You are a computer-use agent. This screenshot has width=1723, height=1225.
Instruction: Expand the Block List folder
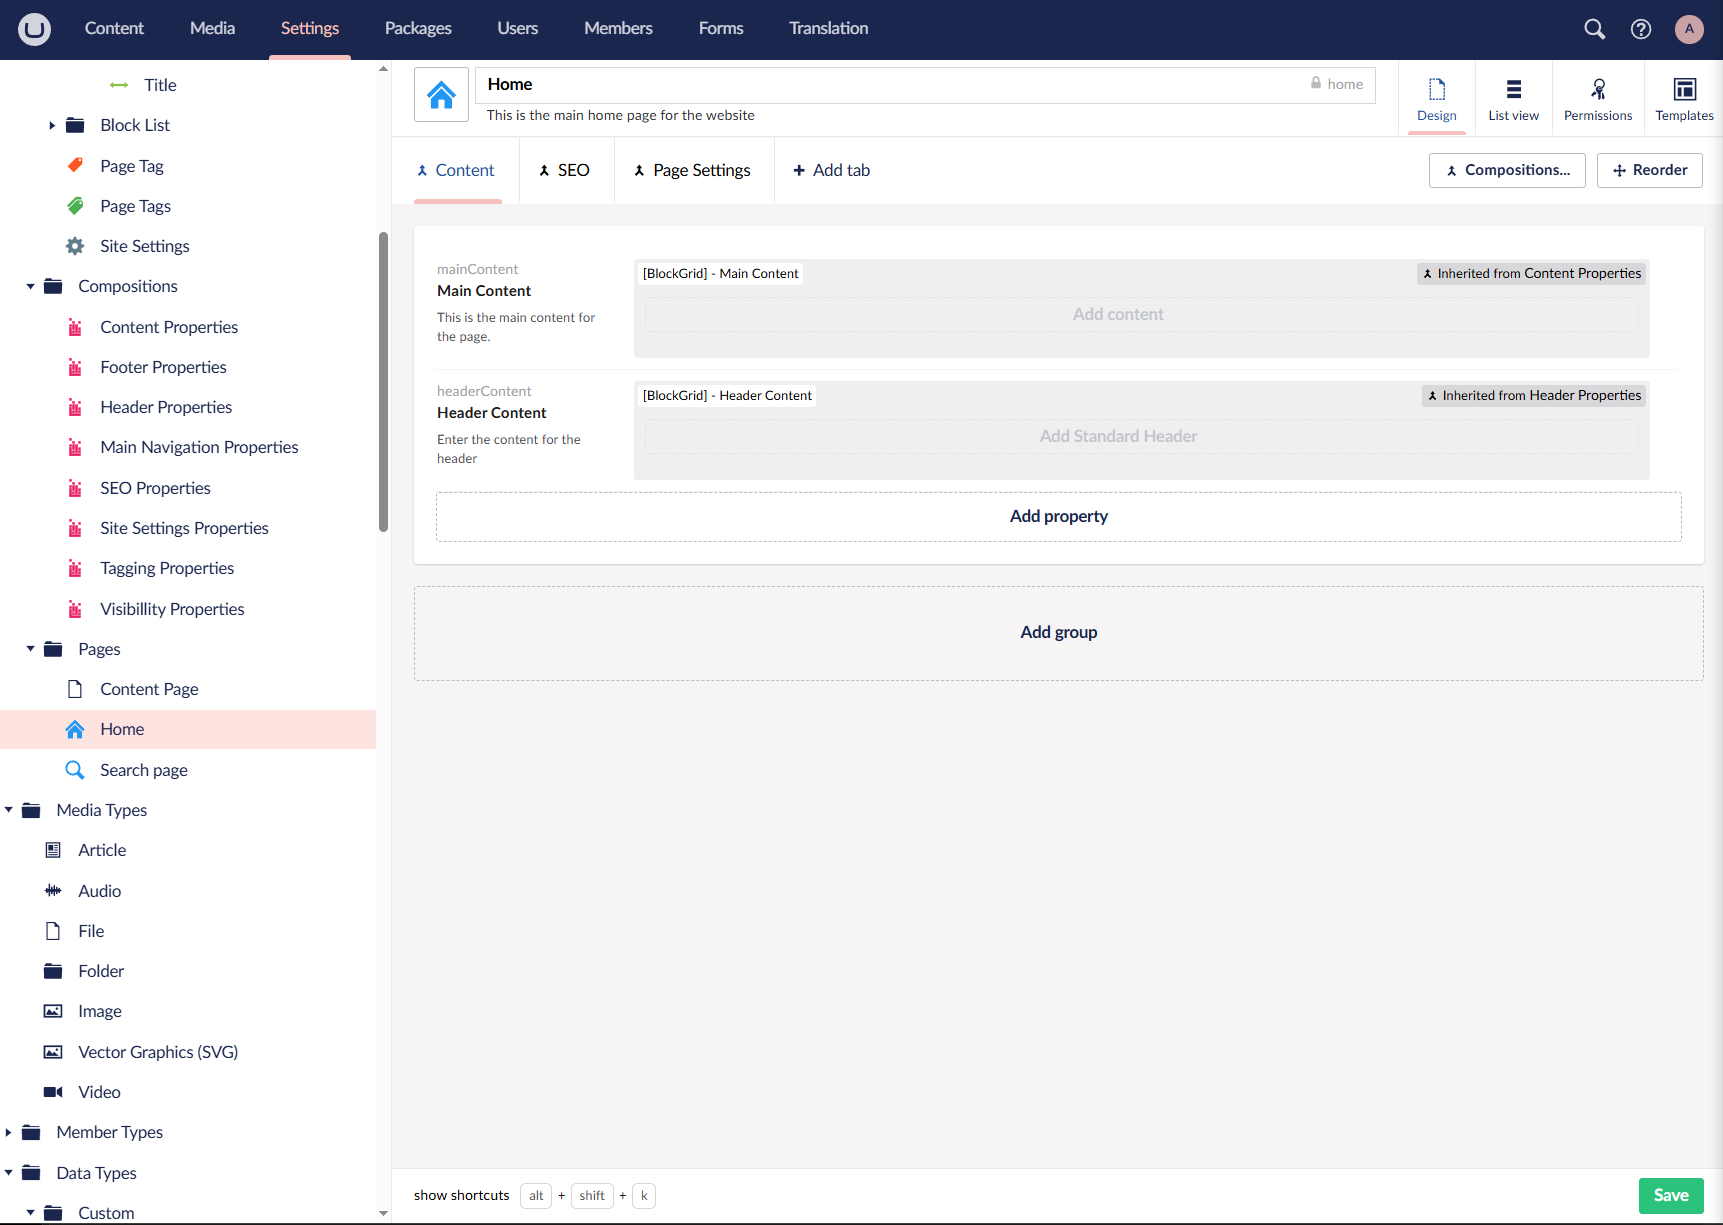[x=52, y=126]
